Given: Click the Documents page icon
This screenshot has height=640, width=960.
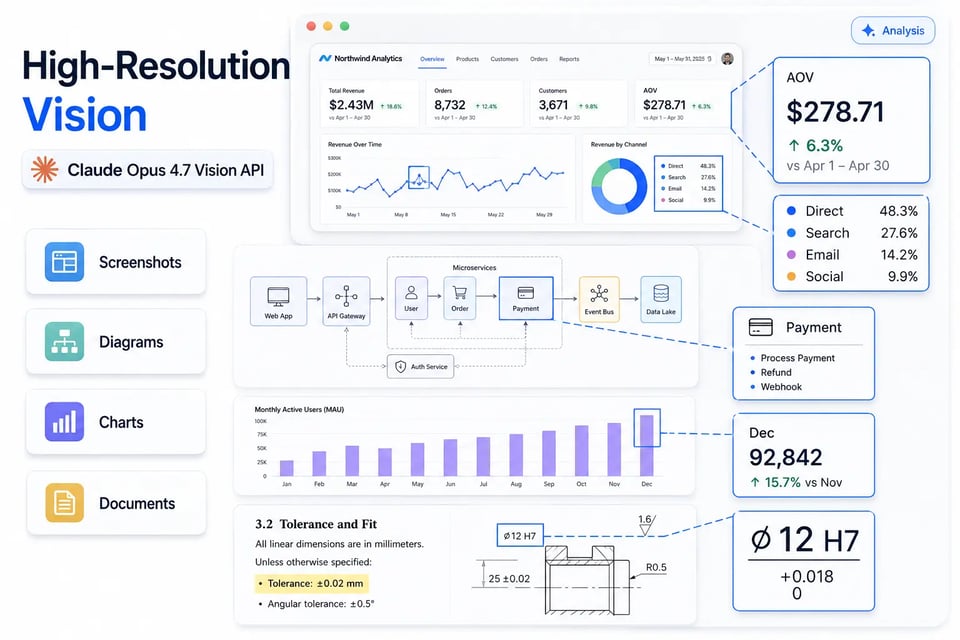Looking at the screenshot, I should [64, 502].
